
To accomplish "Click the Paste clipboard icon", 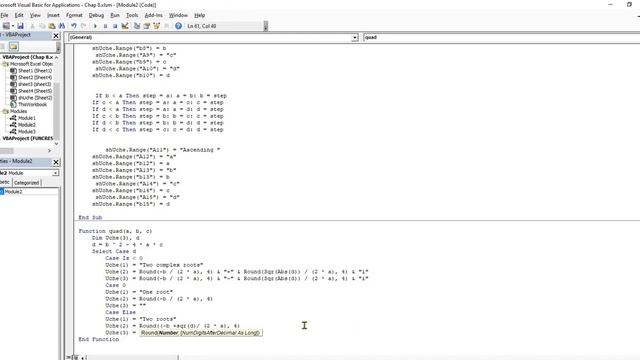I will (52, 26).
